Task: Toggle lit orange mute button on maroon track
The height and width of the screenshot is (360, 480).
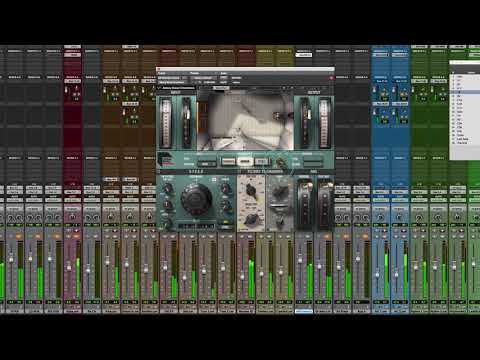Action: pos(76,236)
